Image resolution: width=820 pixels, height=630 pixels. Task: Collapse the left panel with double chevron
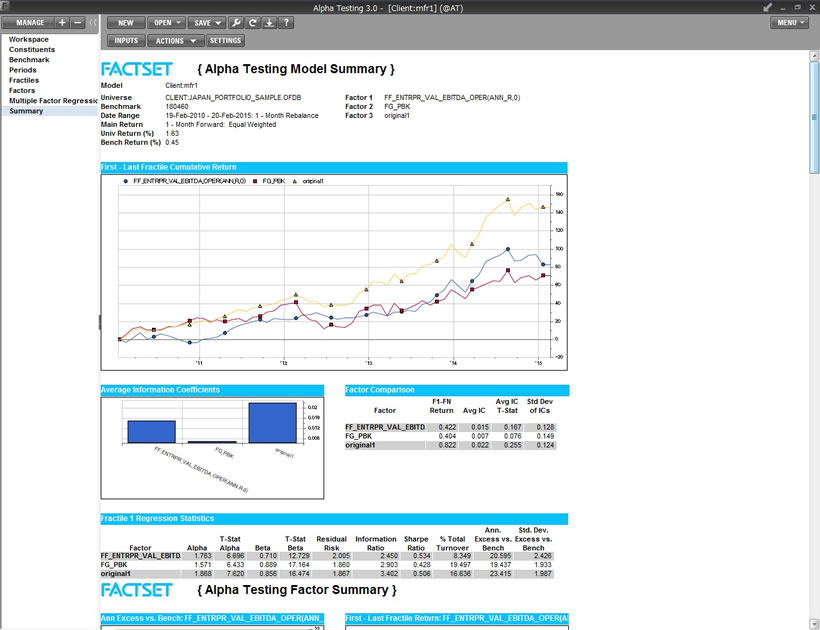[93, 22]
